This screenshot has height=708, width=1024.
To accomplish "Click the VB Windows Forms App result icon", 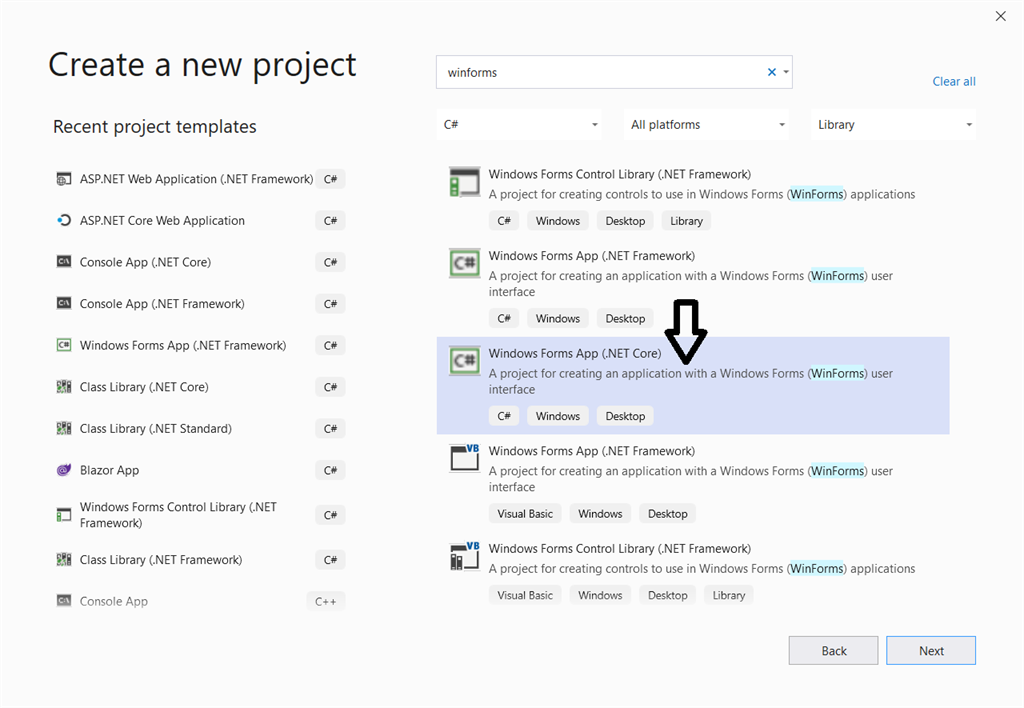I will pyautogui.click(x=465, y=458).
